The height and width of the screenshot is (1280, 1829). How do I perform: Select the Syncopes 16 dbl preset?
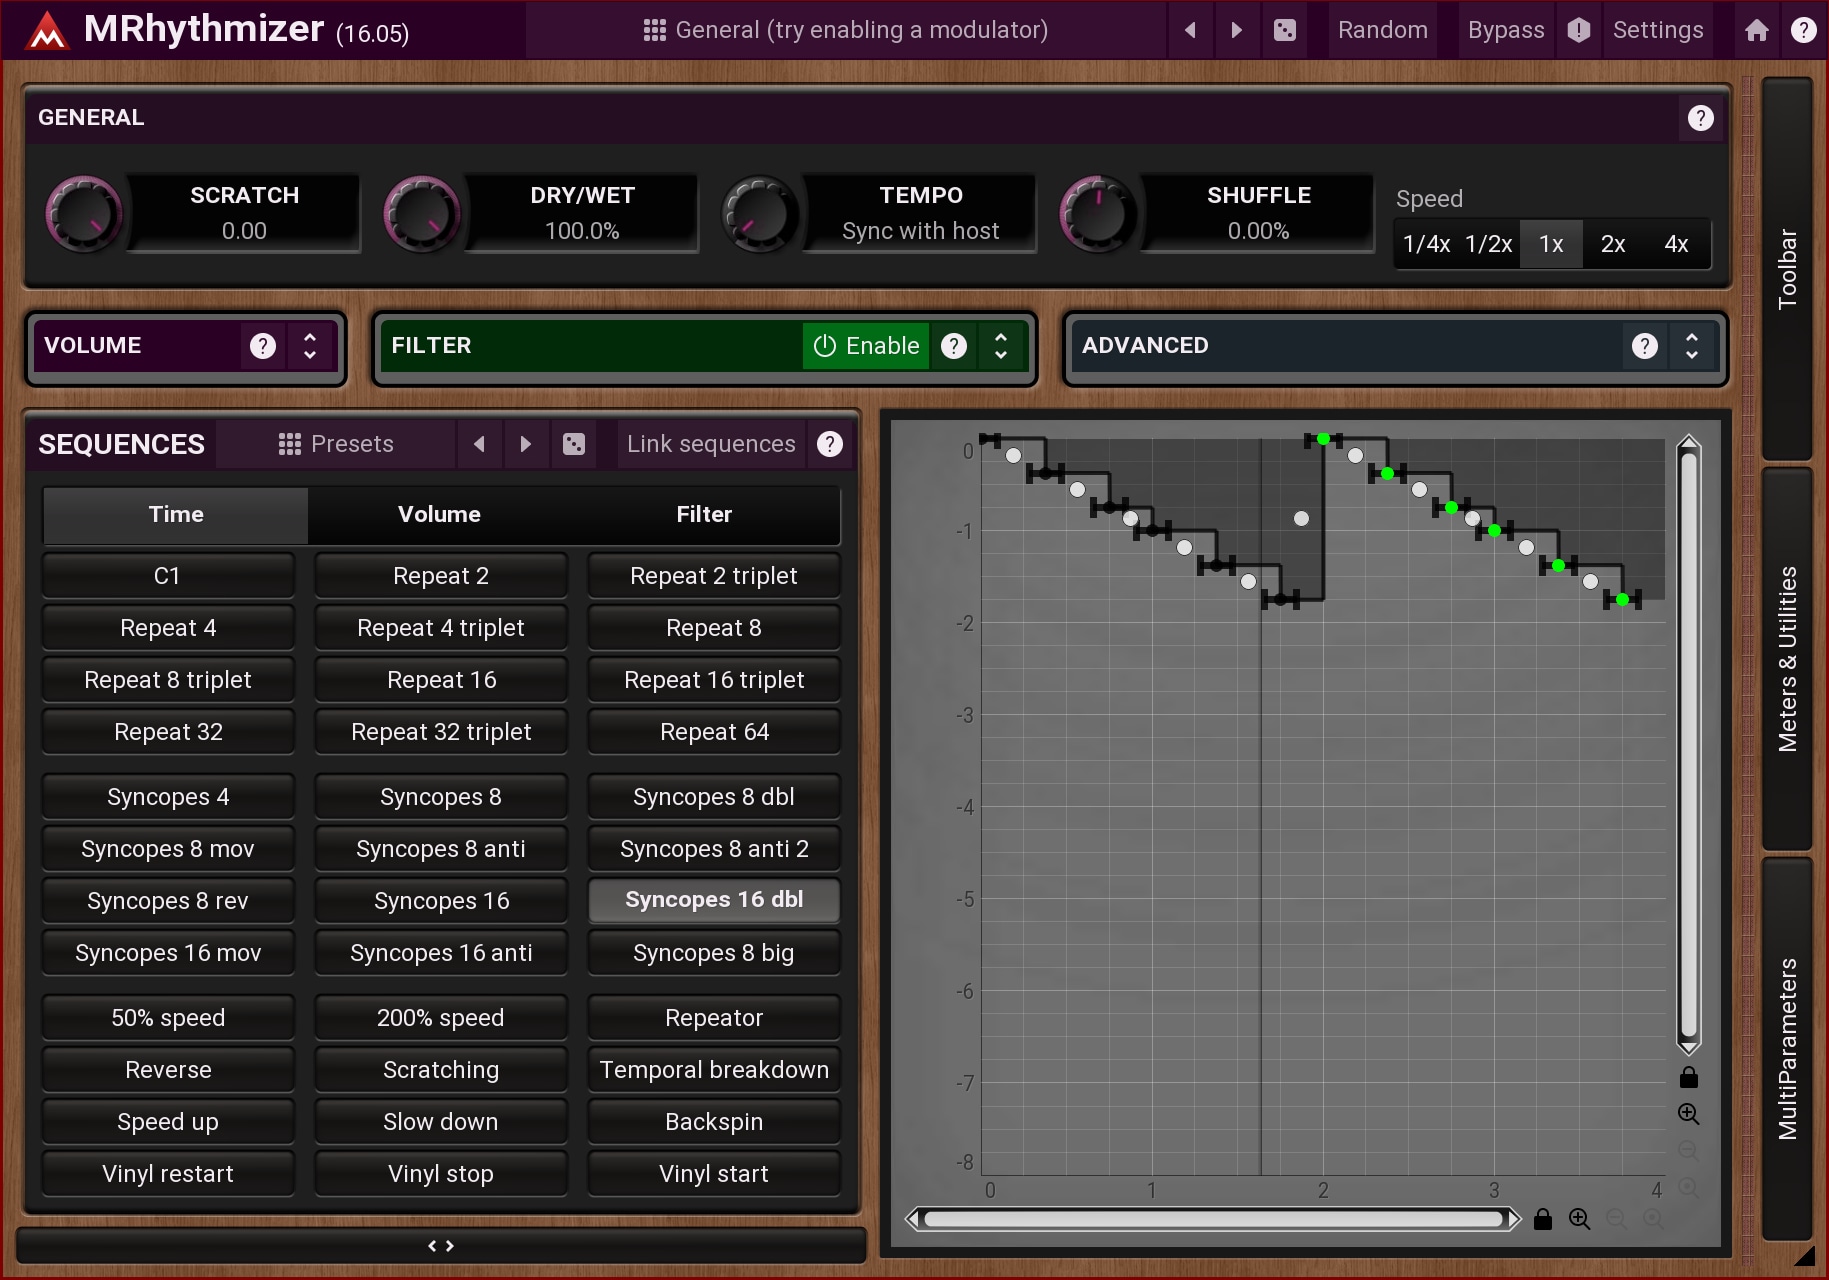coord(714,900)
